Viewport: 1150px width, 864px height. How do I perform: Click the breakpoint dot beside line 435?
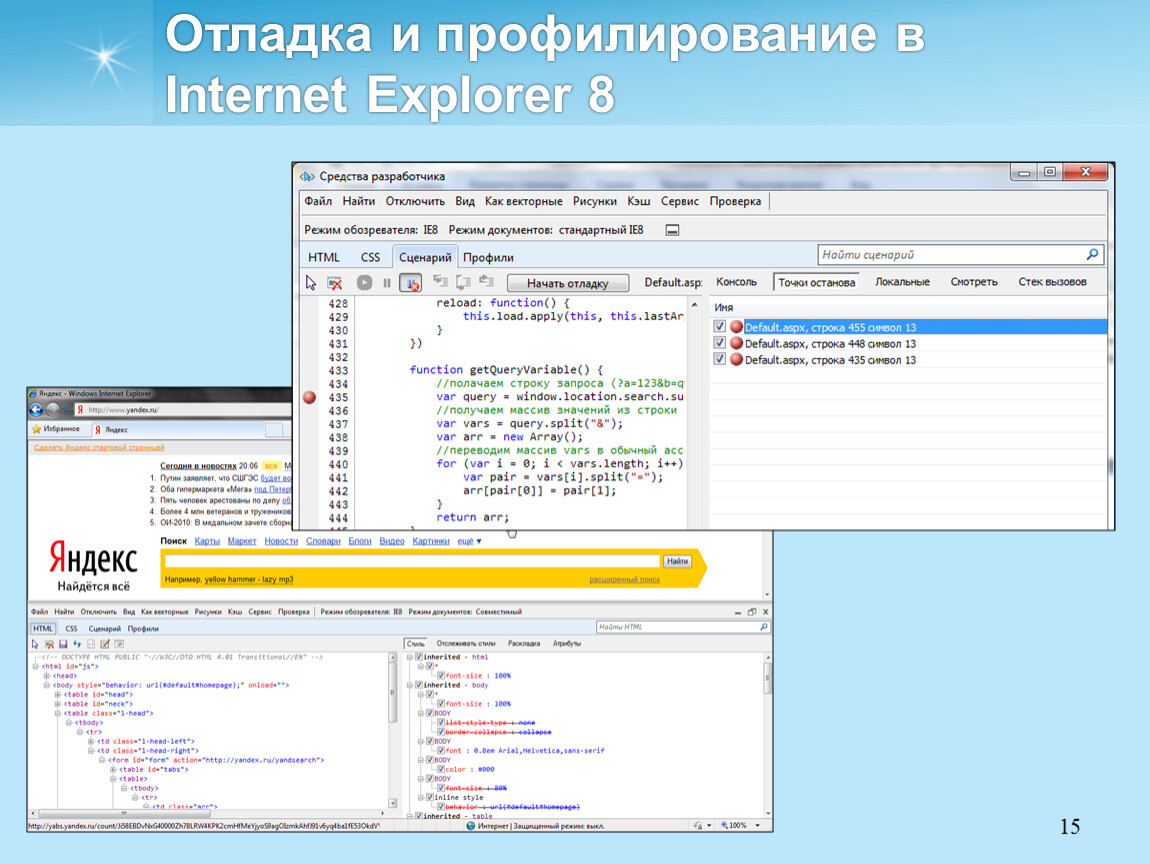tap(310, 398)
